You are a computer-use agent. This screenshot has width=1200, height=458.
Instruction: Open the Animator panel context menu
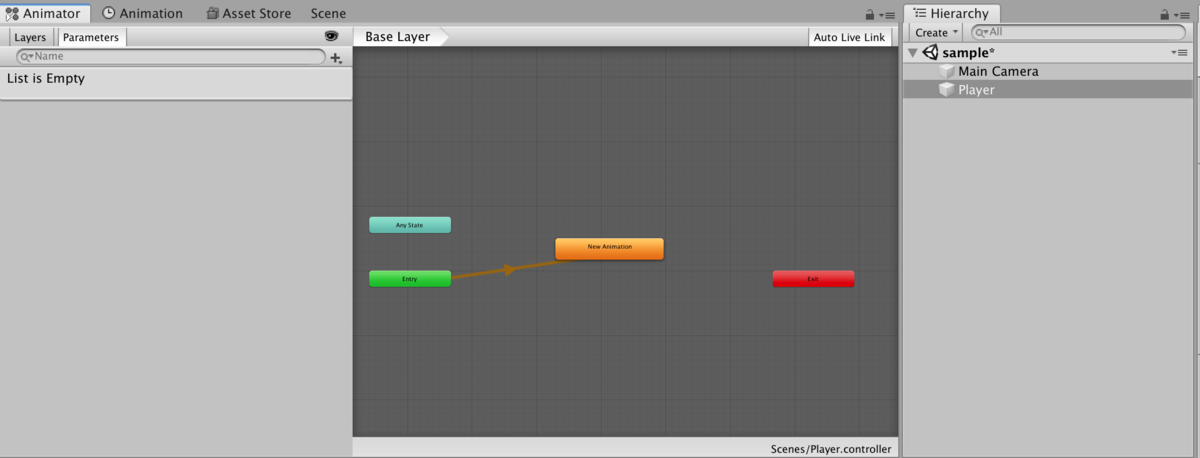click(x=887, y=16)
